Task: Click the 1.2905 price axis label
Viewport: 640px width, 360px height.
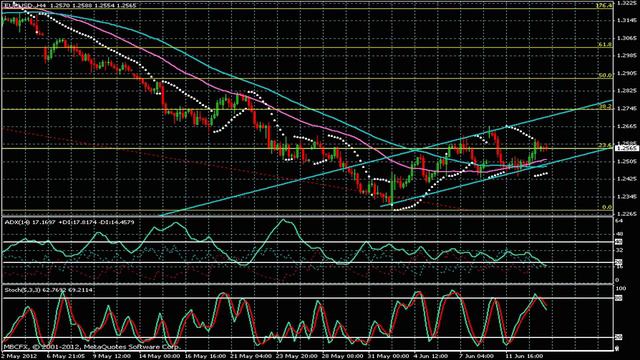Action: [627, 73]
